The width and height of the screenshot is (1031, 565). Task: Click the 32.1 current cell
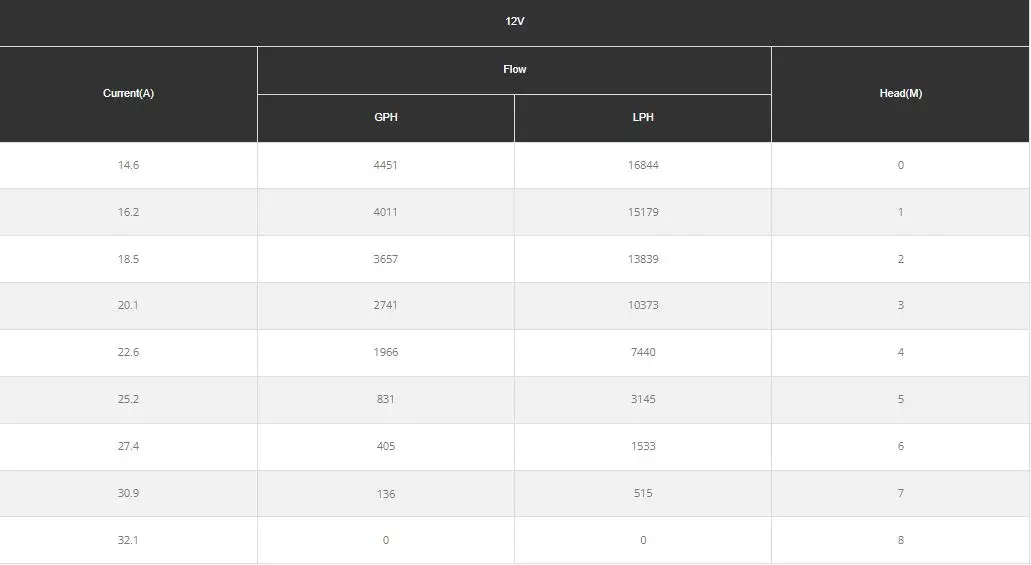click(128, 540)
